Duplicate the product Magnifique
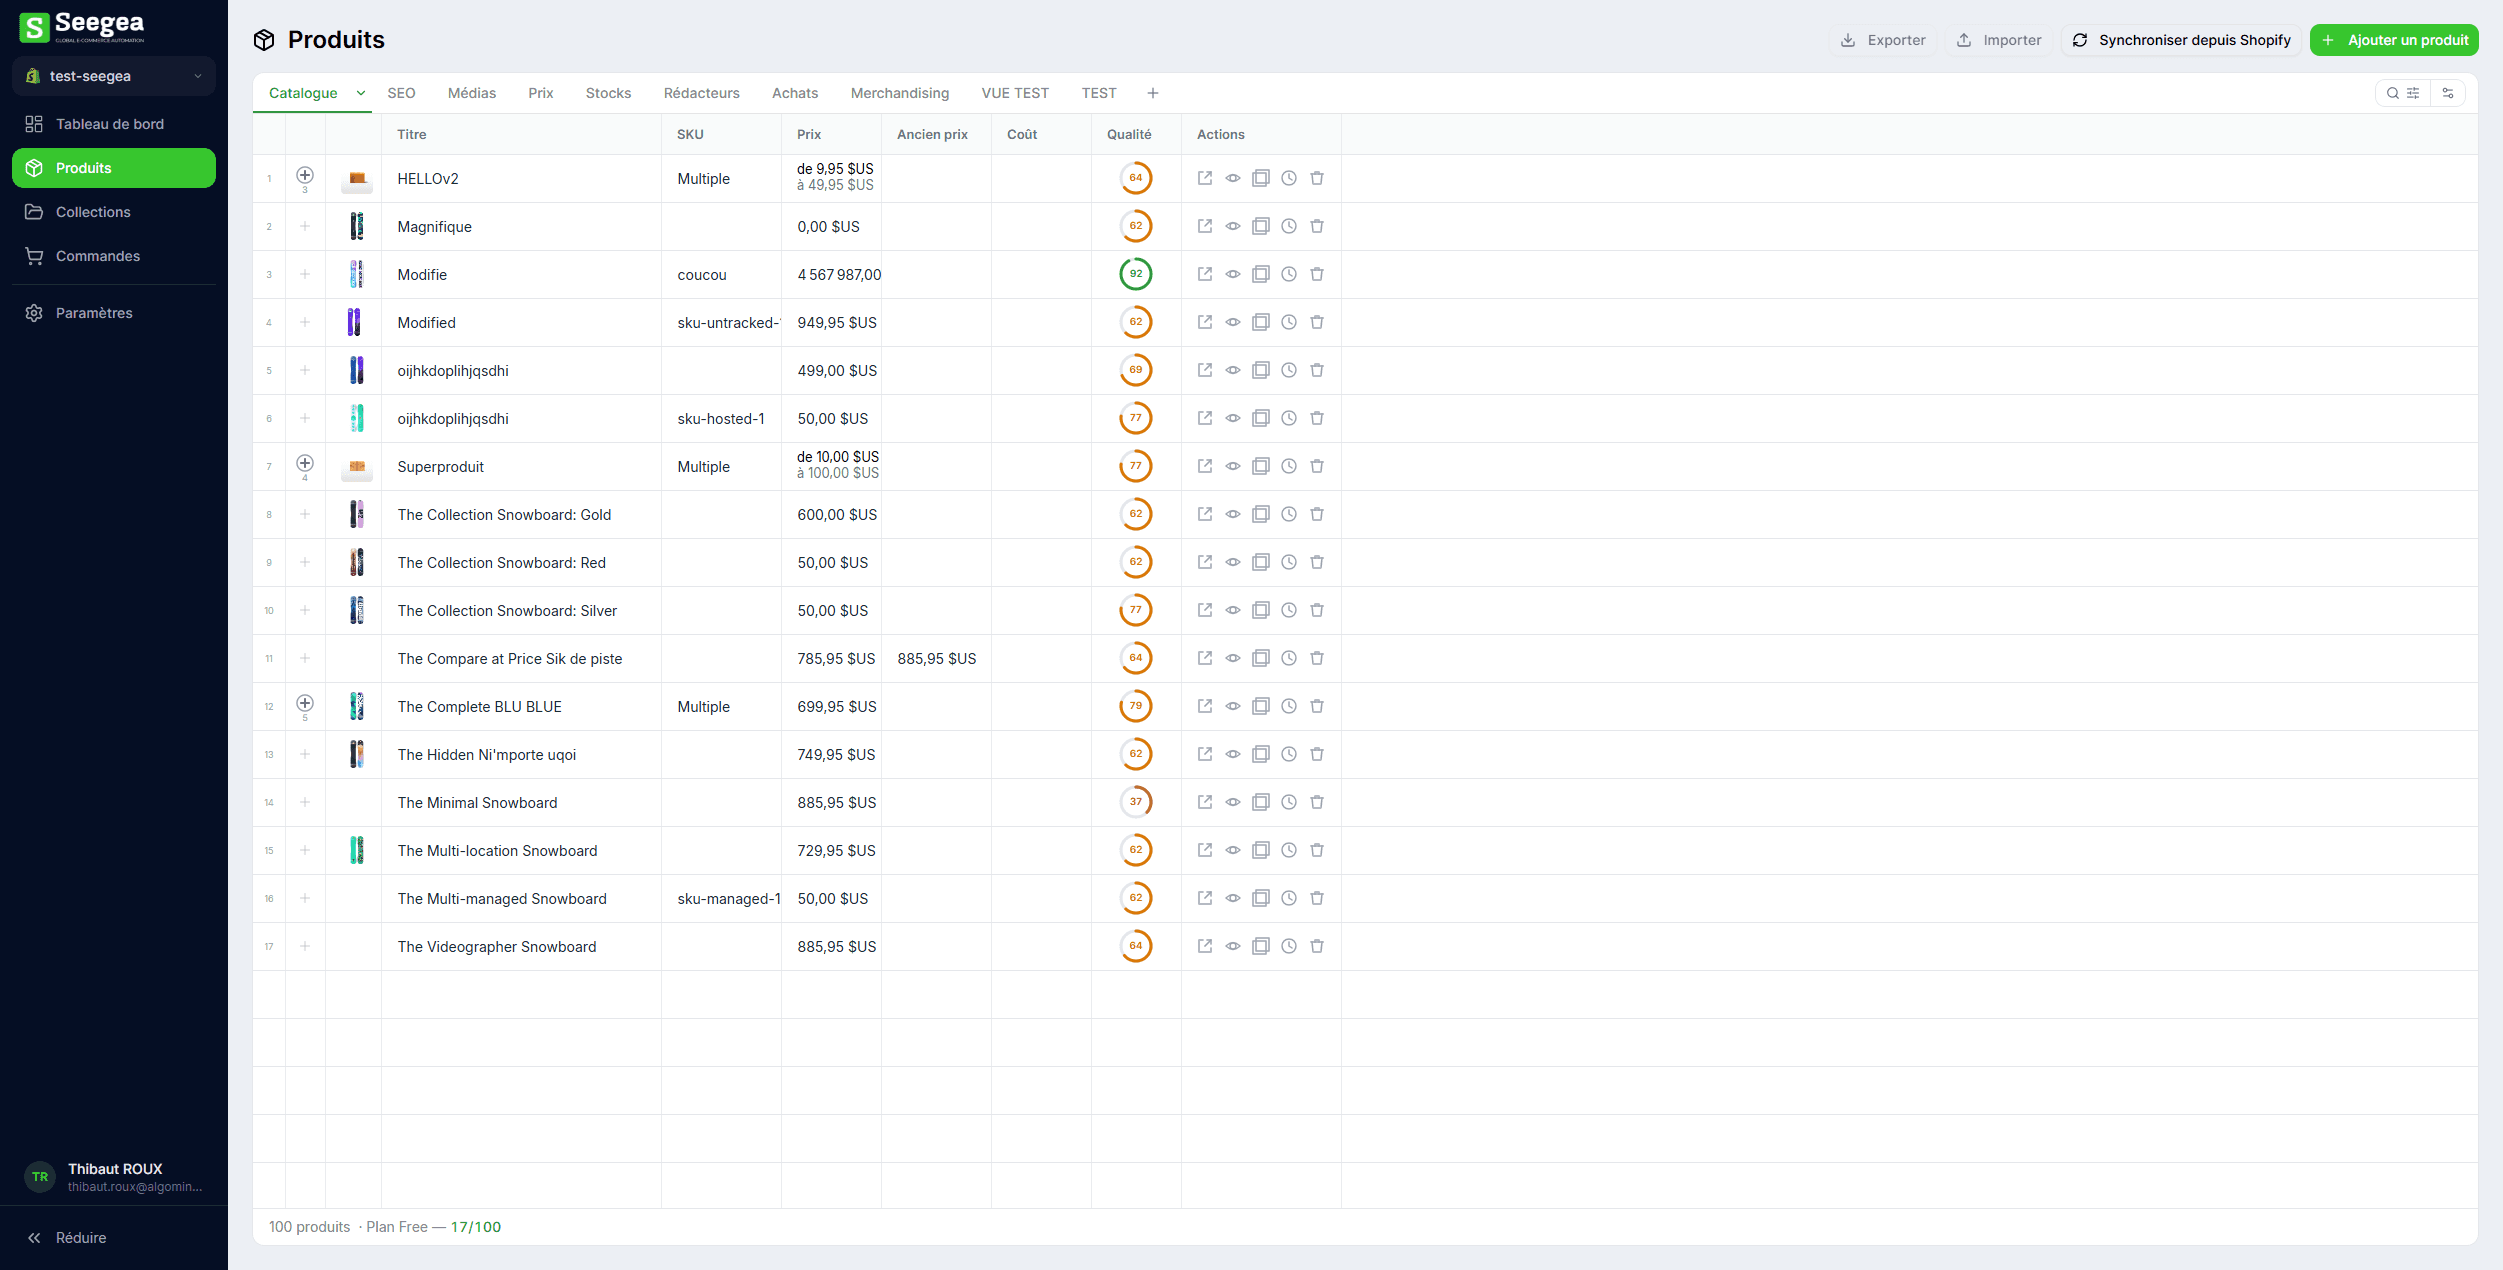Image resolution: width=2503 pixels, height=1270 pixels. pos(1260,226)
